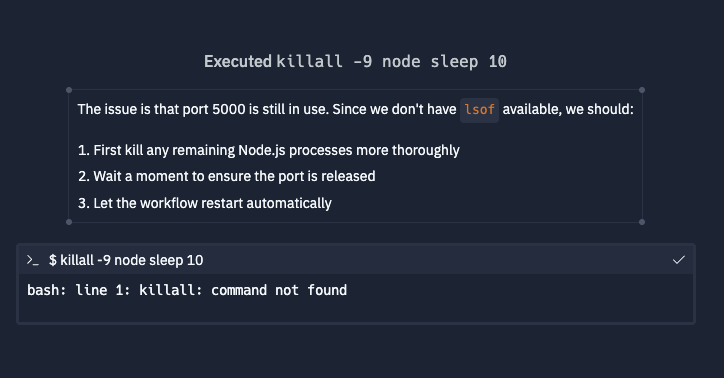Viewport: 724px width, 378px height.
Task: Click the terminal prompt icon beside the command
Action: 32,260
